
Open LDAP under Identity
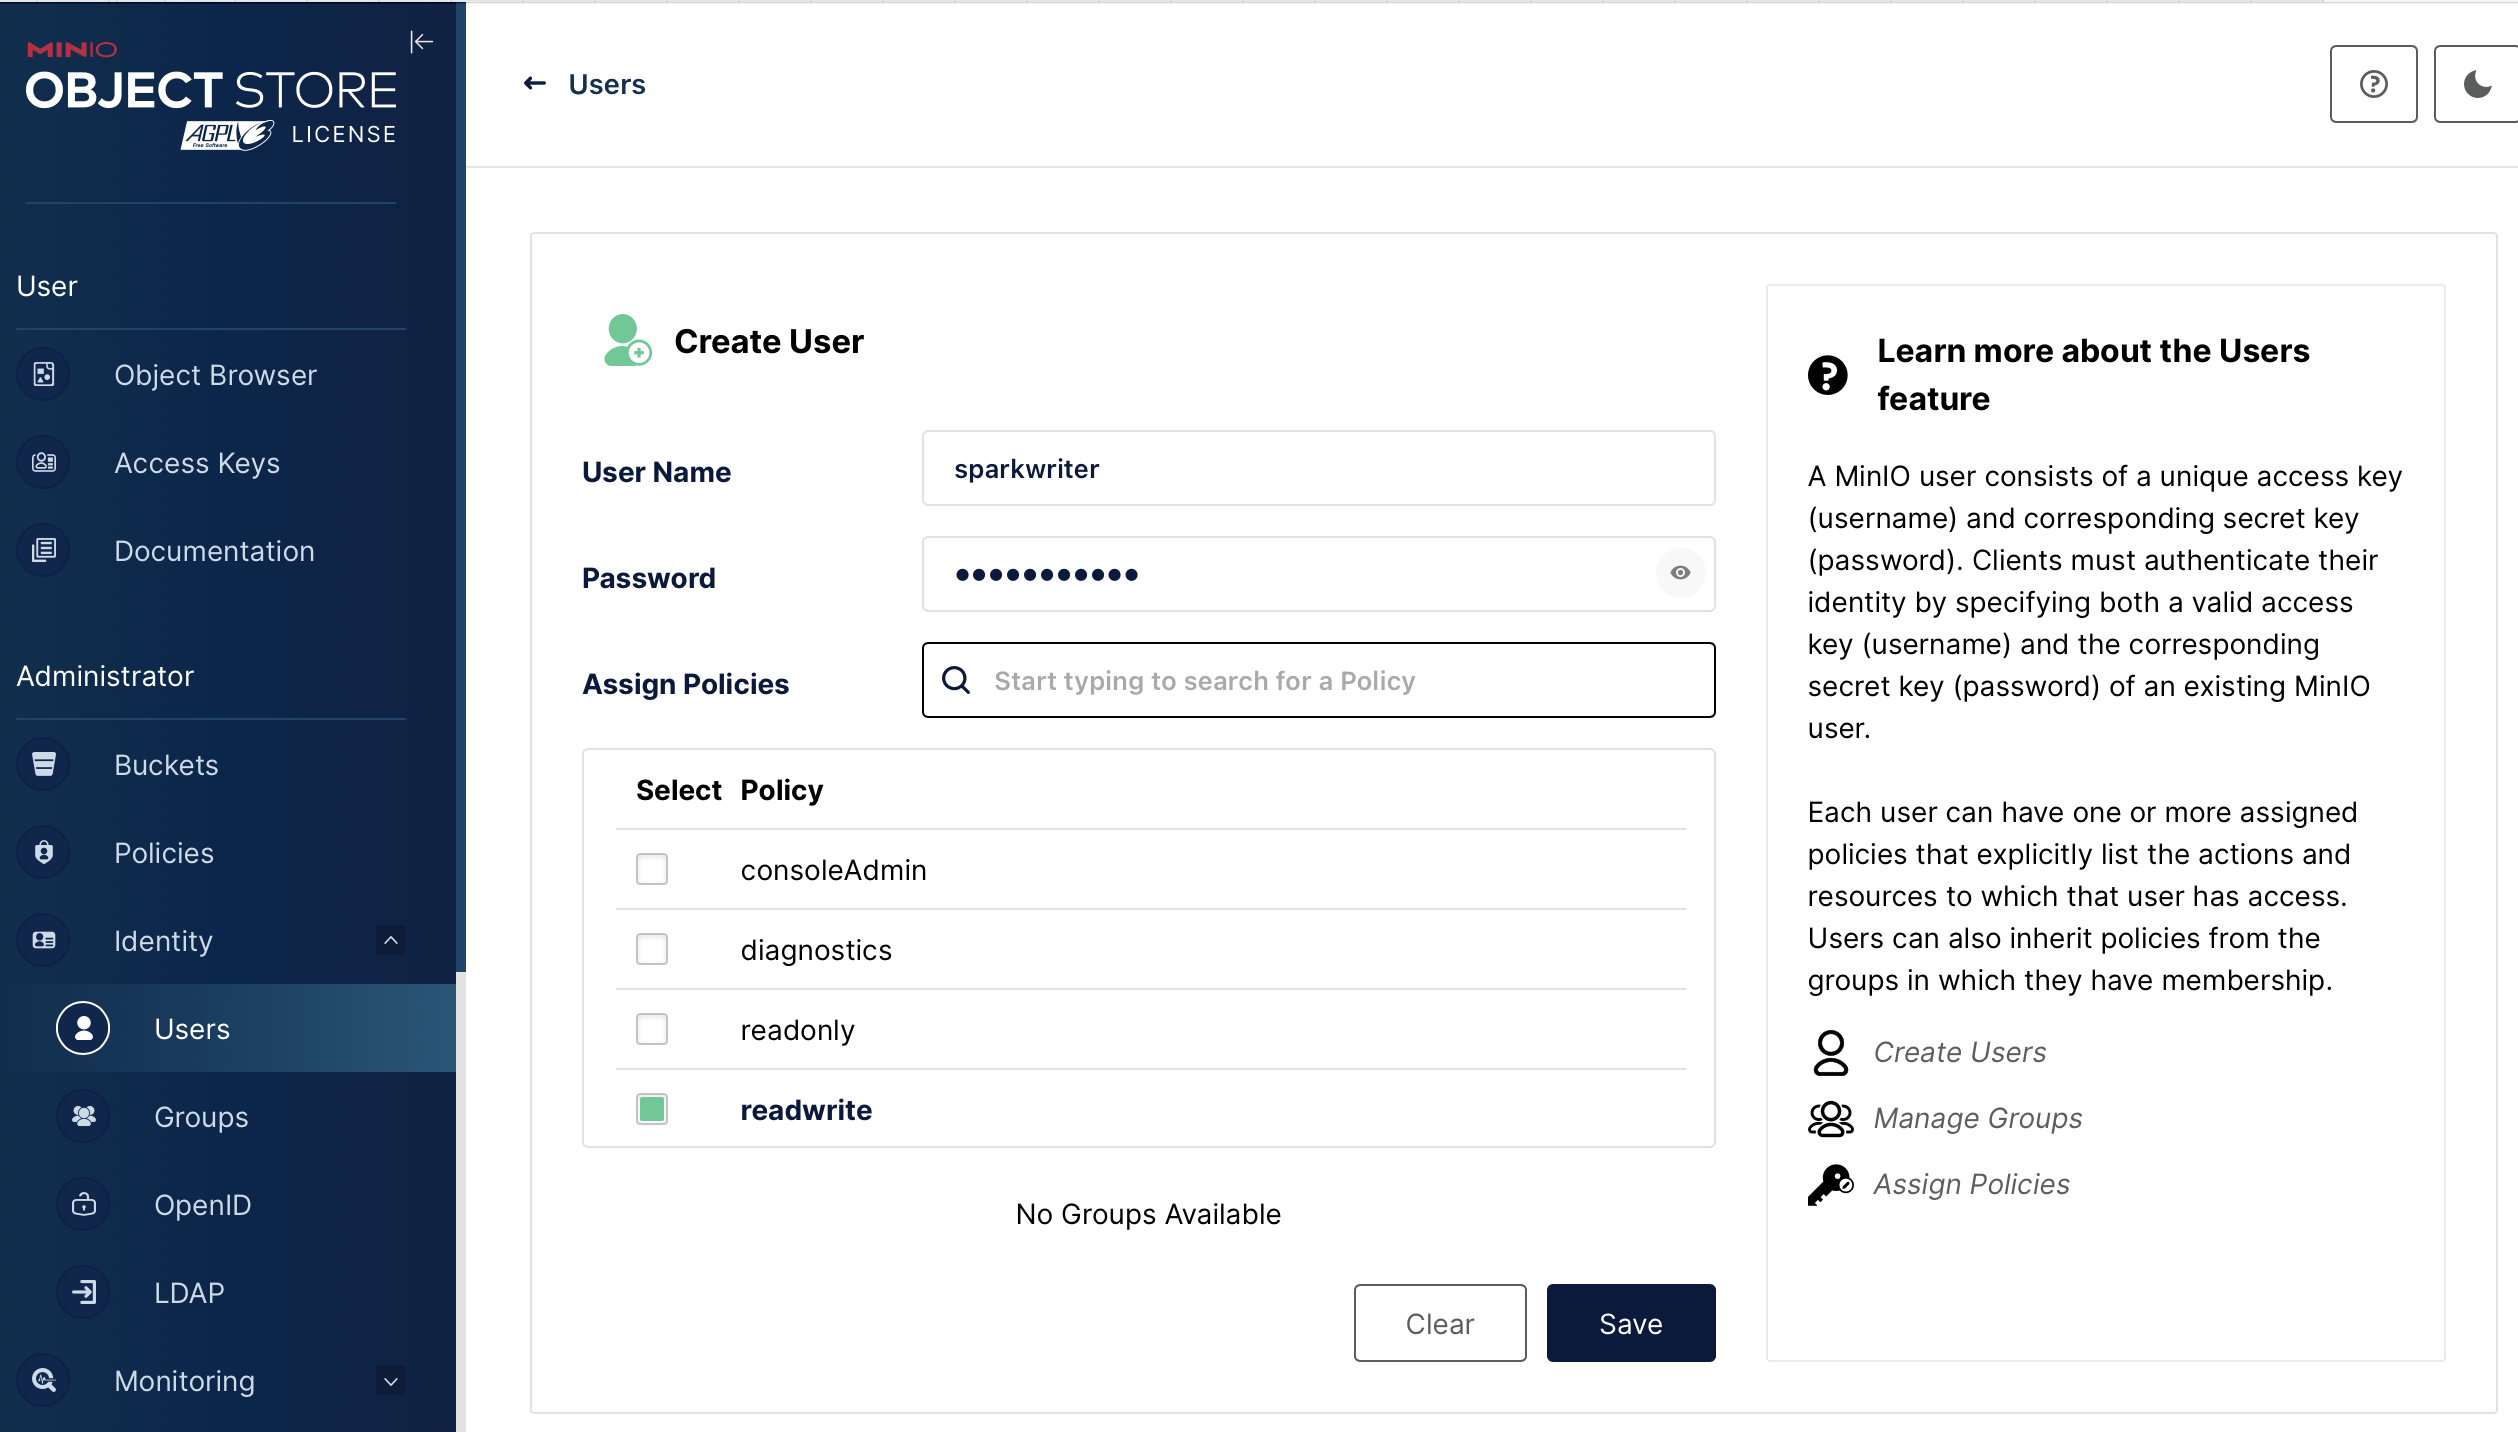tap(189, 1293)
